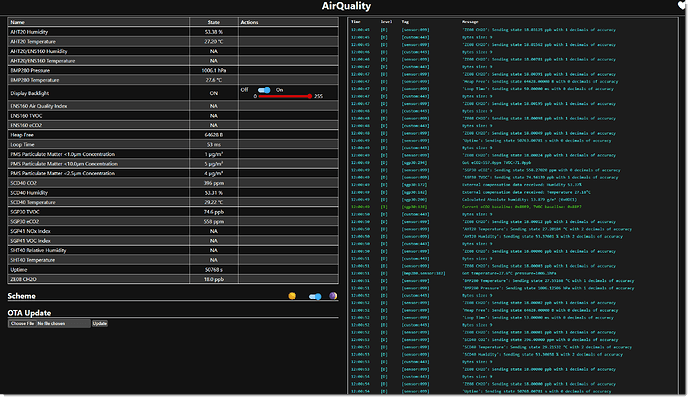This screenshot has height=398, width=690.
Task: Select the Heap Free row name
Action: tap(22, 135)
